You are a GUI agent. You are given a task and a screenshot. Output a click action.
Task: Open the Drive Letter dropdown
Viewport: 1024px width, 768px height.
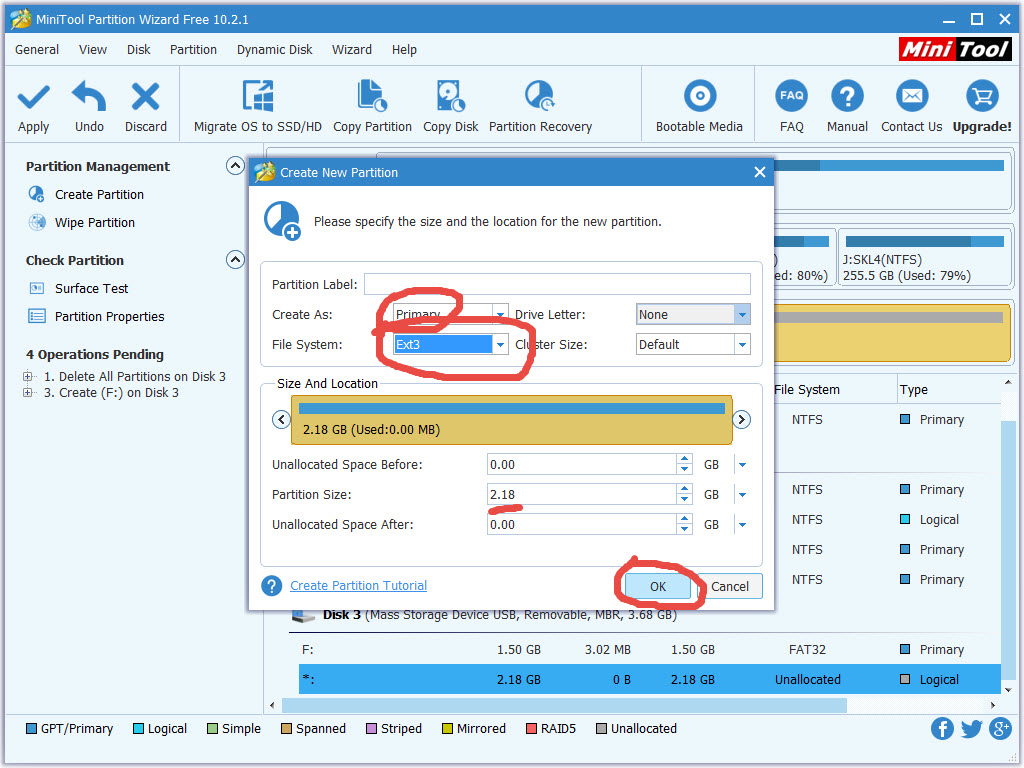pos(741,314)
